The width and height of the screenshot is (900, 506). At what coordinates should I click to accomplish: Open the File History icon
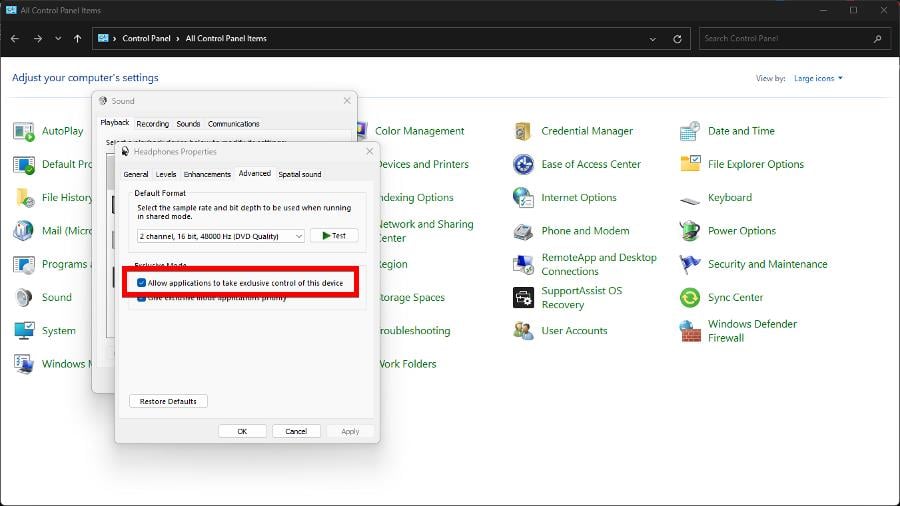[x=24, y=198]
